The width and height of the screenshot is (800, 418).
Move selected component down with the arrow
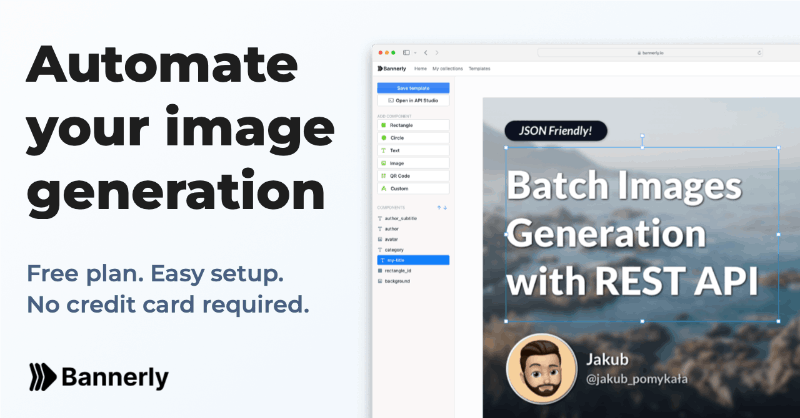pyautogui.click(x=445, y=208)
